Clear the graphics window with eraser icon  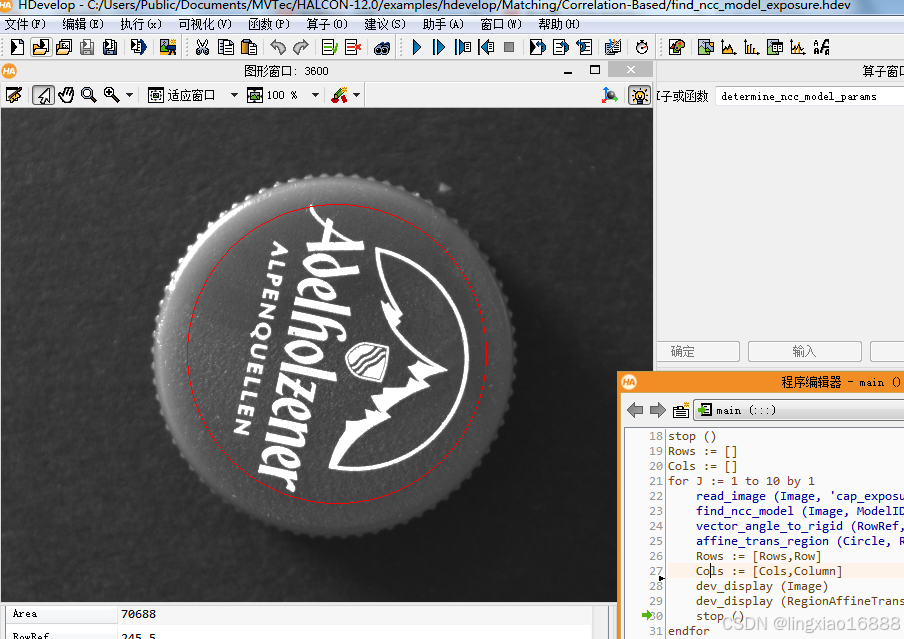point(14,95)
